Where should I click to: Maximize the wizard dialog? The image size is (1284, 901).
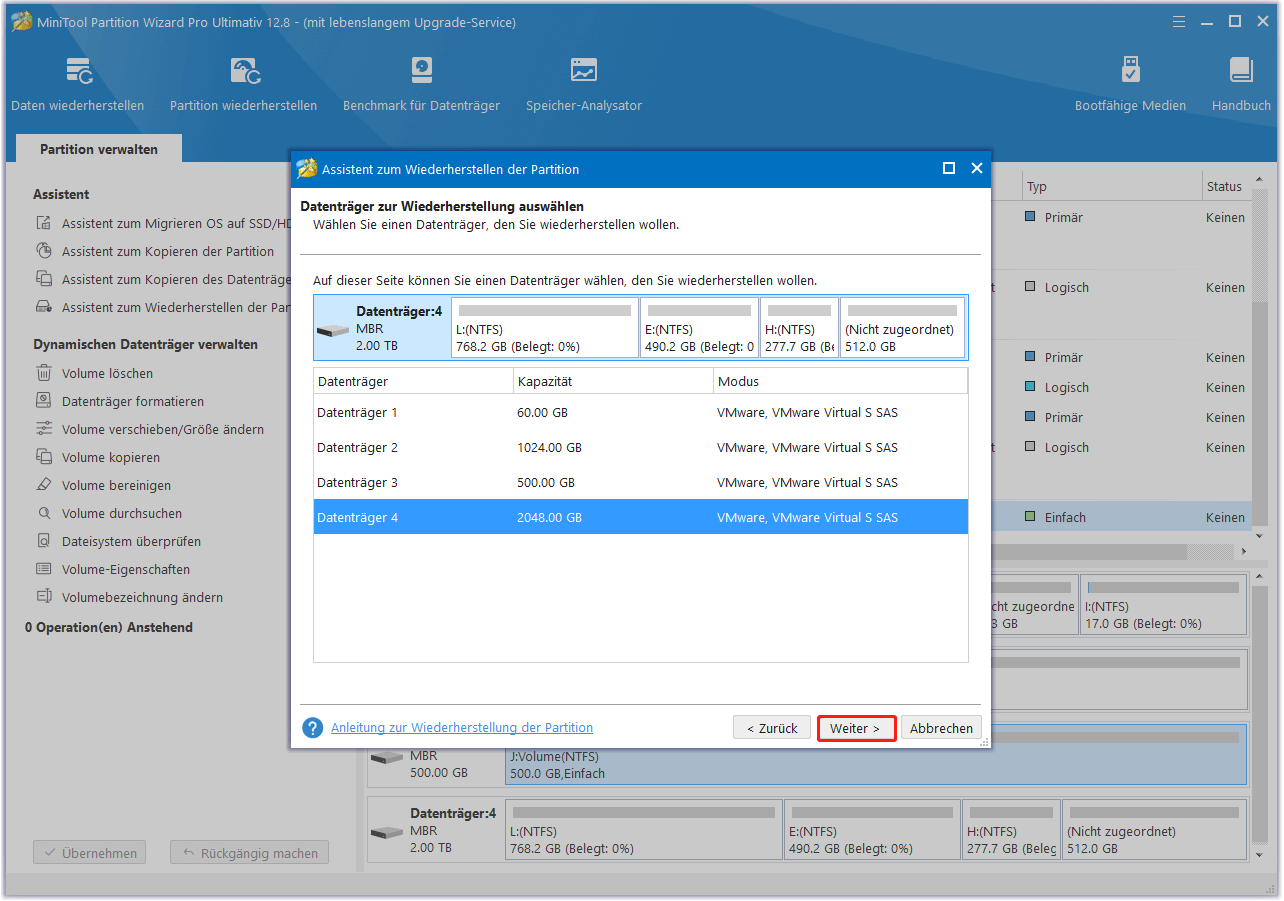(949, 169)
